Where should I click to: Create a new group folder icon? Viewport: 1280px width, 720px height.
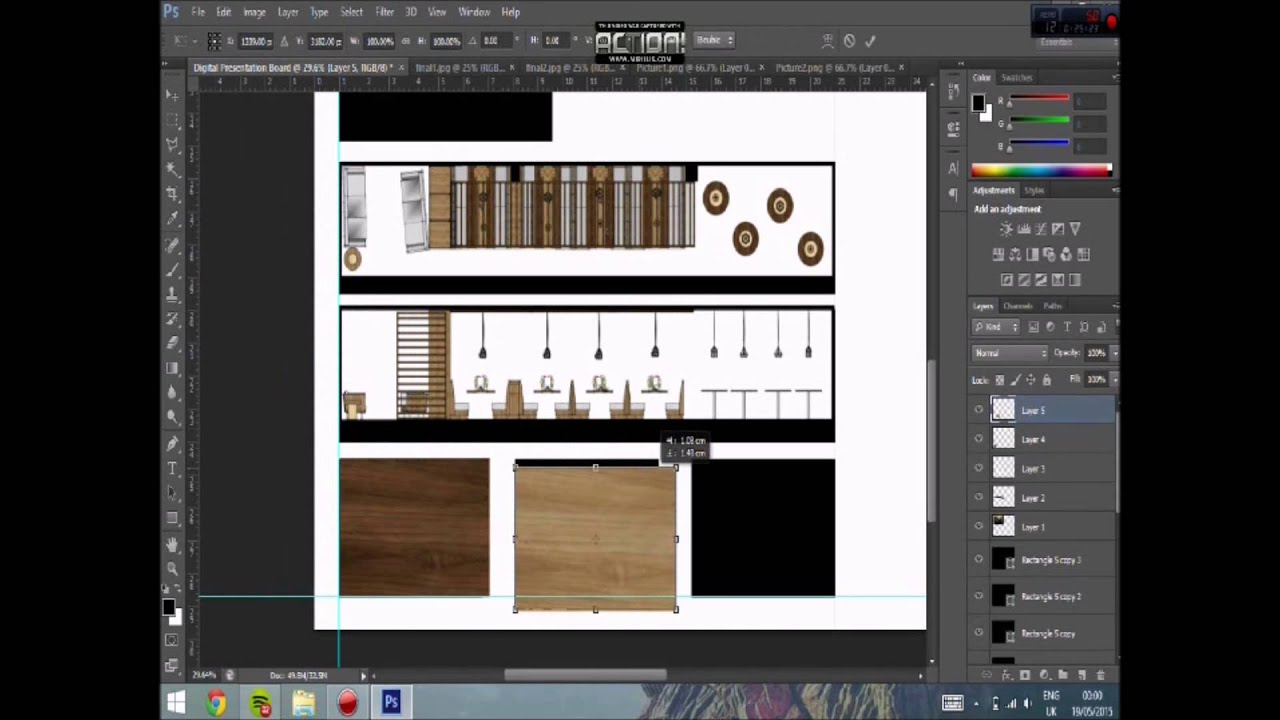click(x=1062, y=675)
